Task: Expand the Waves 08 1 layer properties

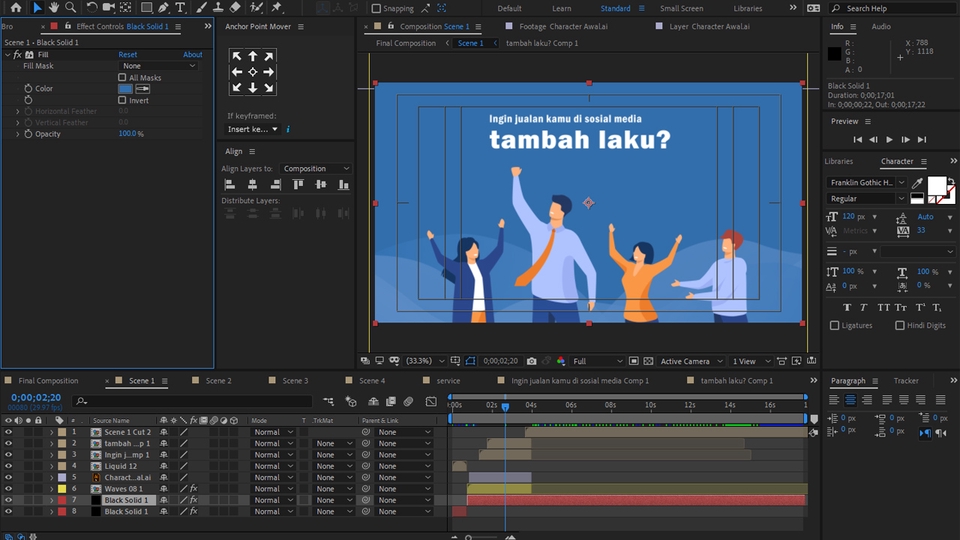Action: (x=51, y=489)
